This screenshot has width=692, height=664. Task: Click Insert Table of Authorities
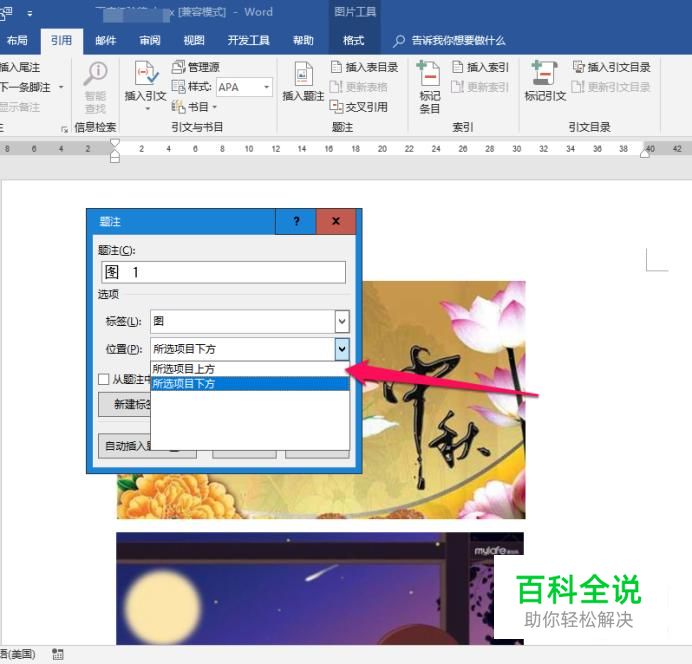[611, 67]
